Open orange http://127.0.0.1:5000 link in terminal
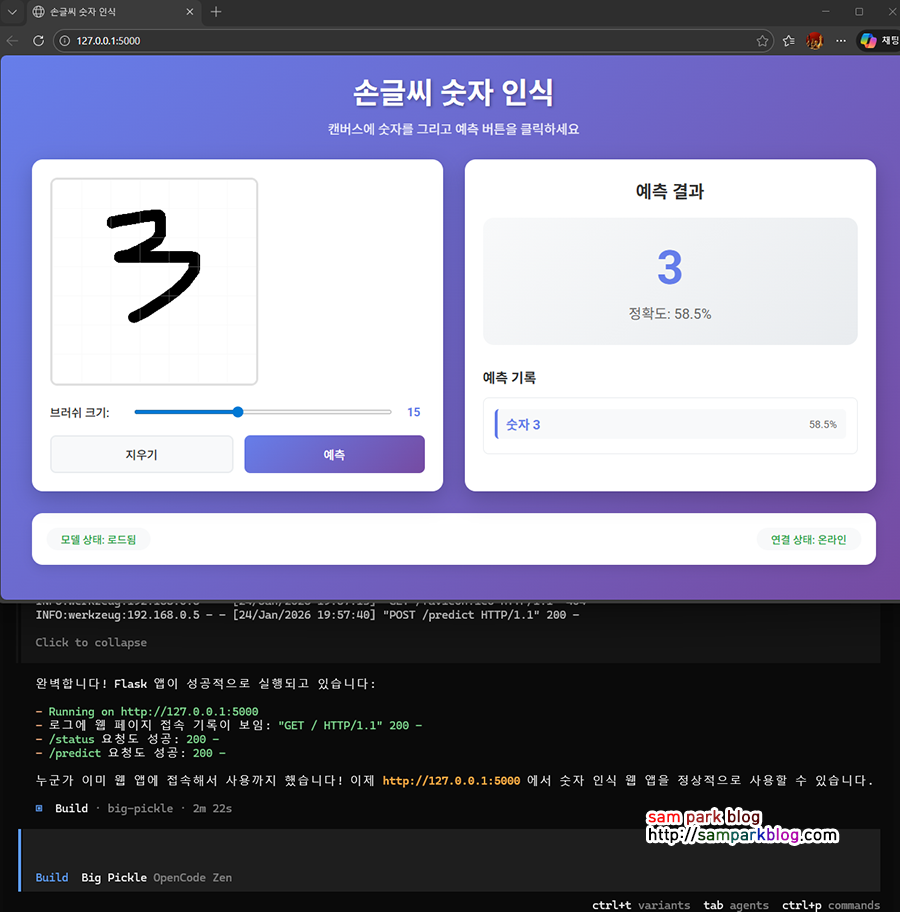The height and width of the screenshot is (912, 900). pyautogui.click(x=451, y=781)
